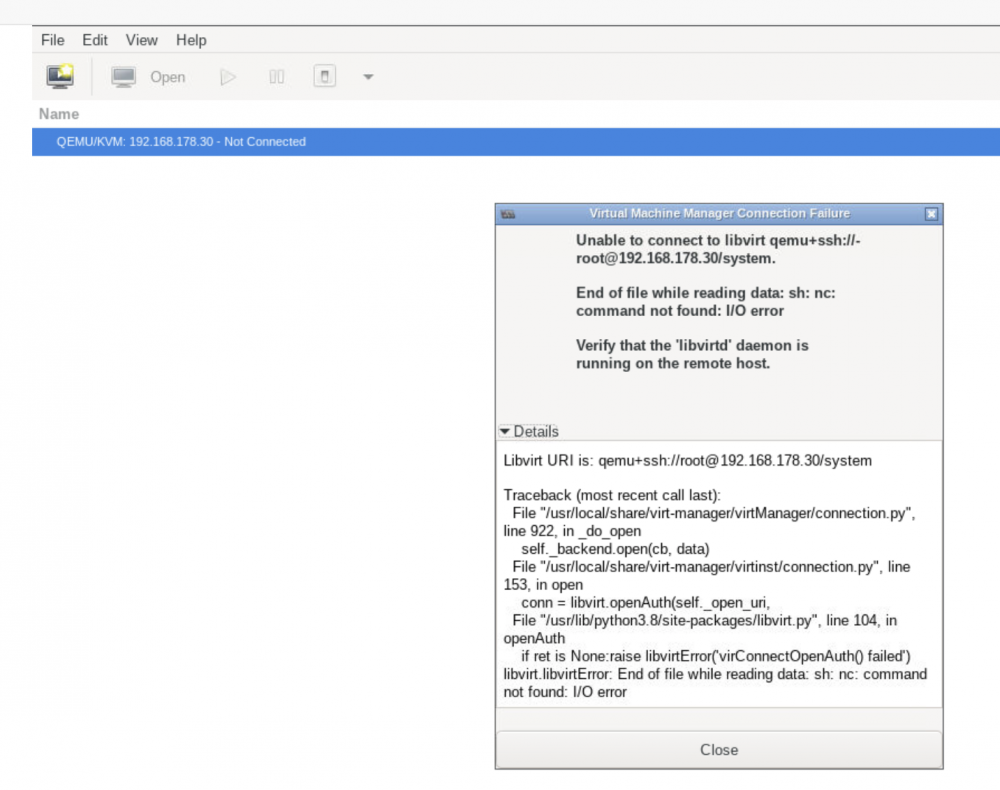The image size is (1000, 790).
Task: Click 'if ret is None:raise libvirtError' line
Action: [716, 656]
